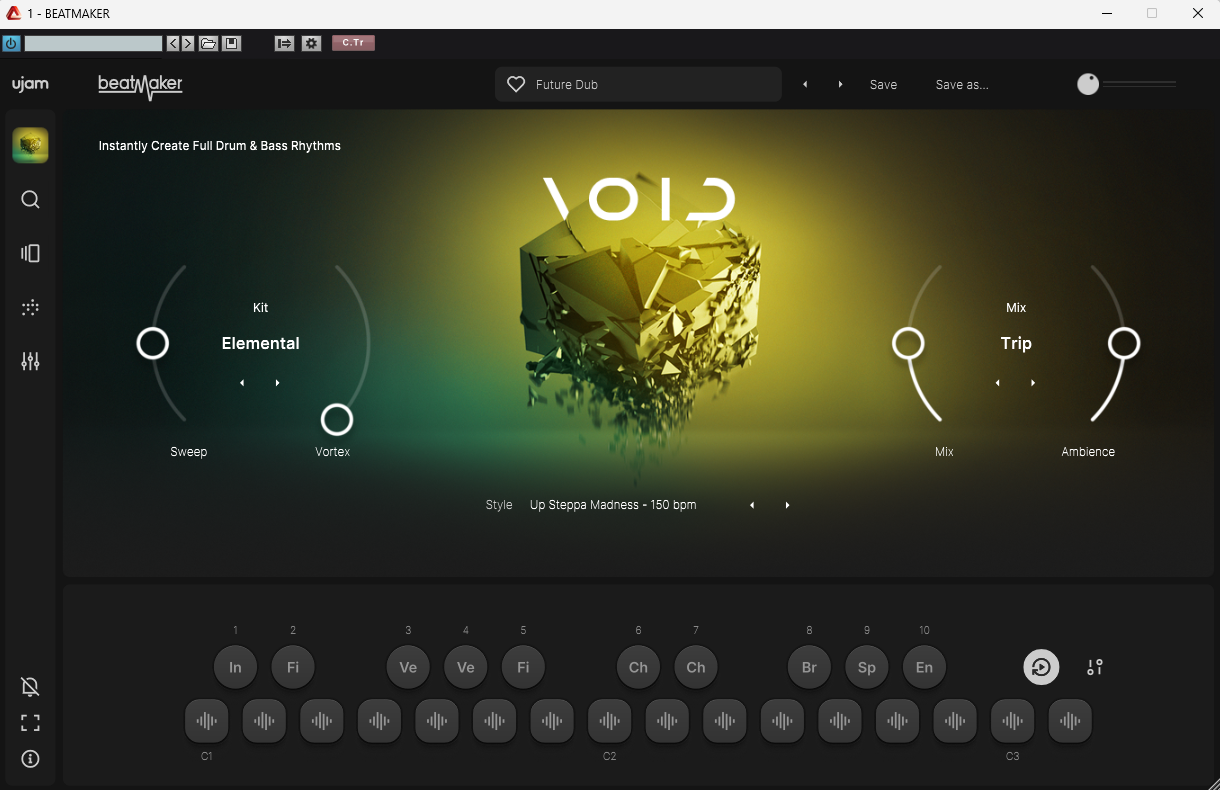Image resolution: width=1220 pixels, height=790 pixels.
Task: Select next Kit with right arrow
Action: click(x=277, y=383)
